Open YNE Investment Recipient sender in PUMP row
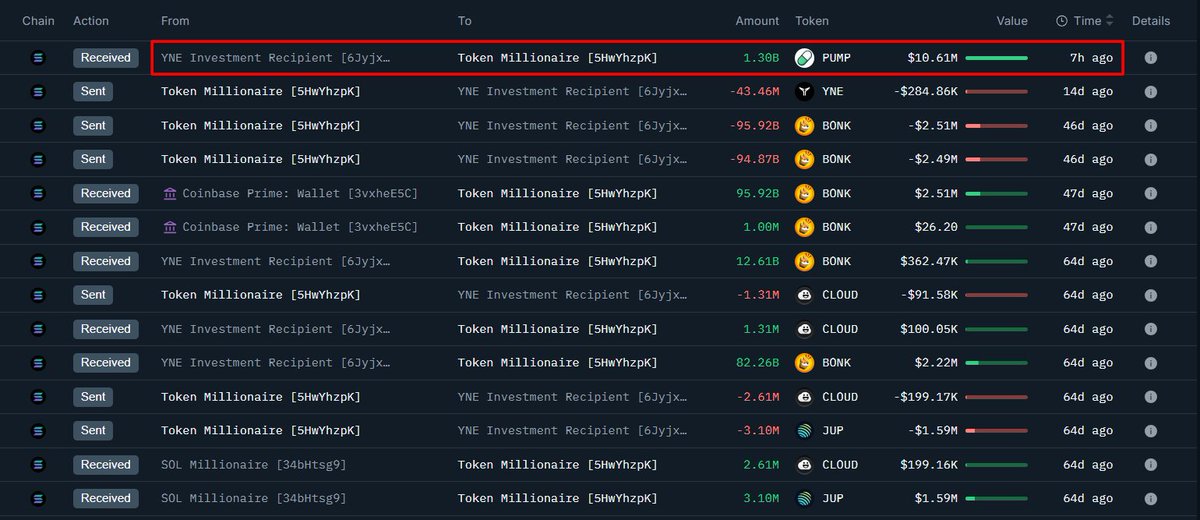This screenshot has height=520, width=1200. point(276,58)
